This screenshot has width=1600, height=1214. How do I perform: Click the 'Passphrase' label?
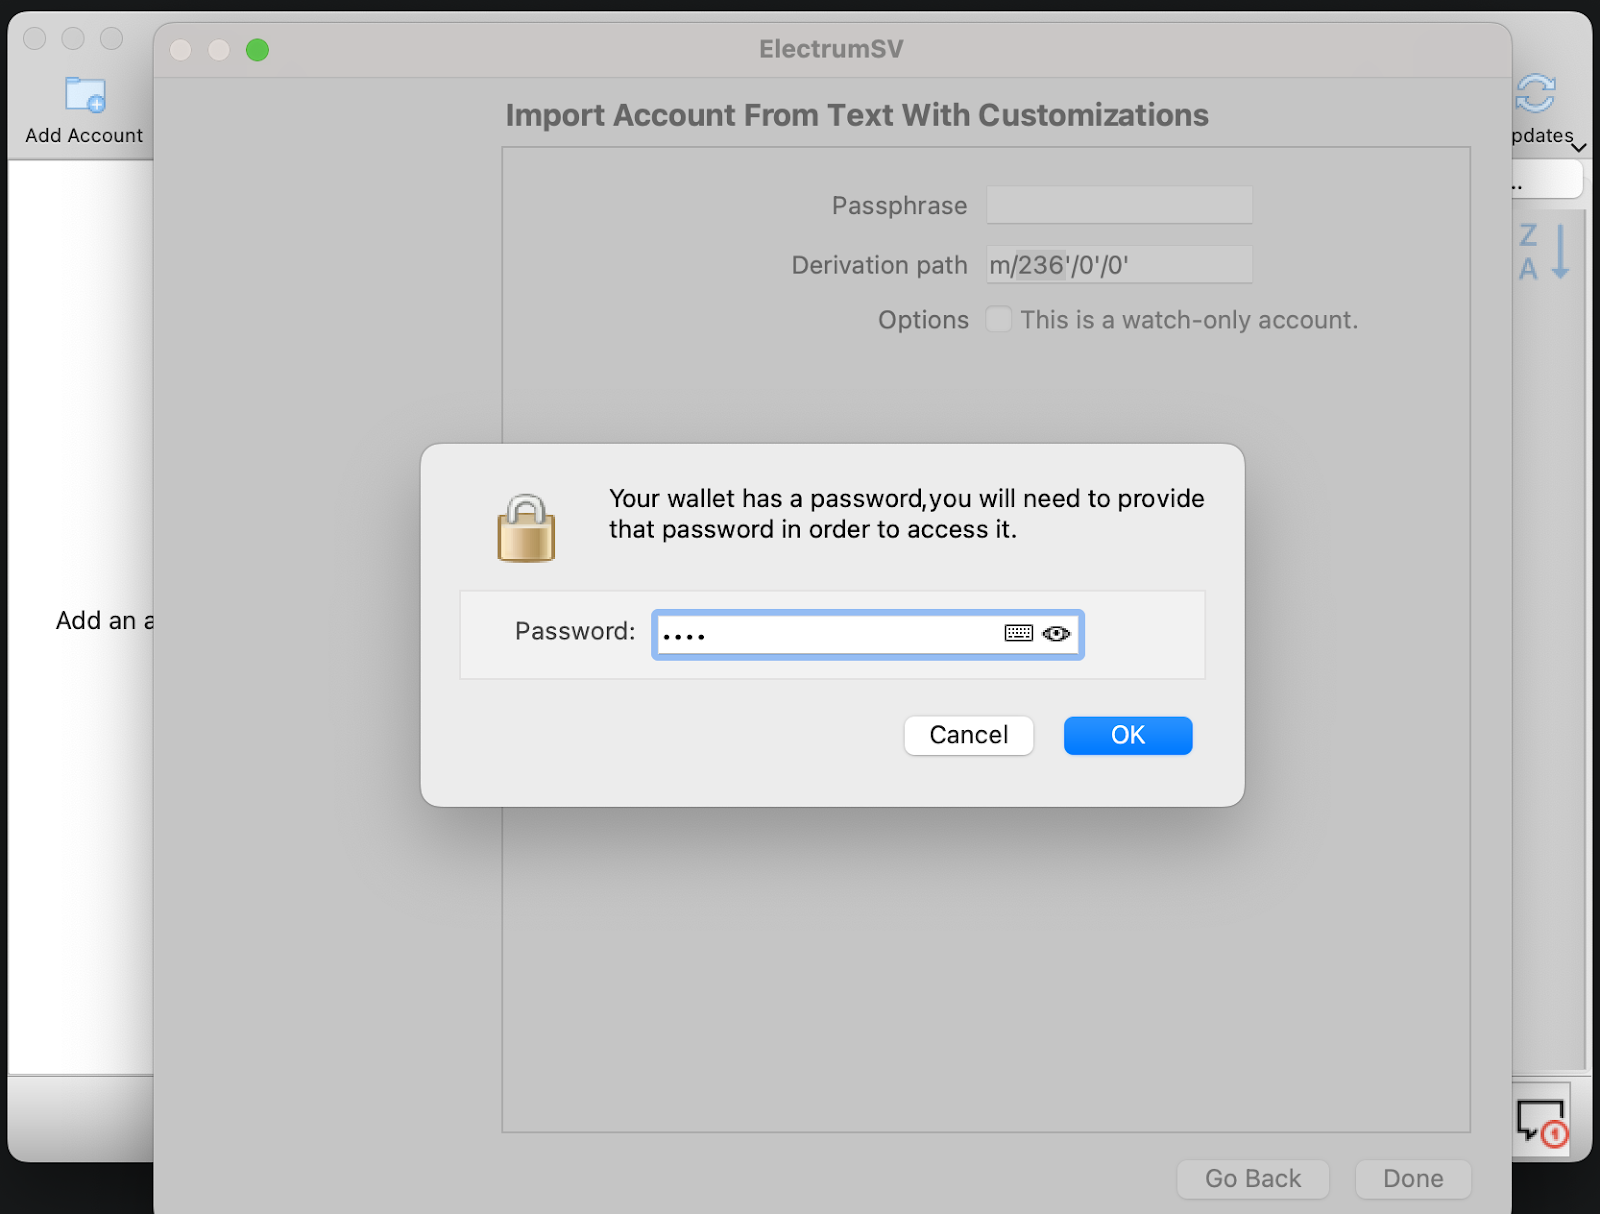coord(899,206)
